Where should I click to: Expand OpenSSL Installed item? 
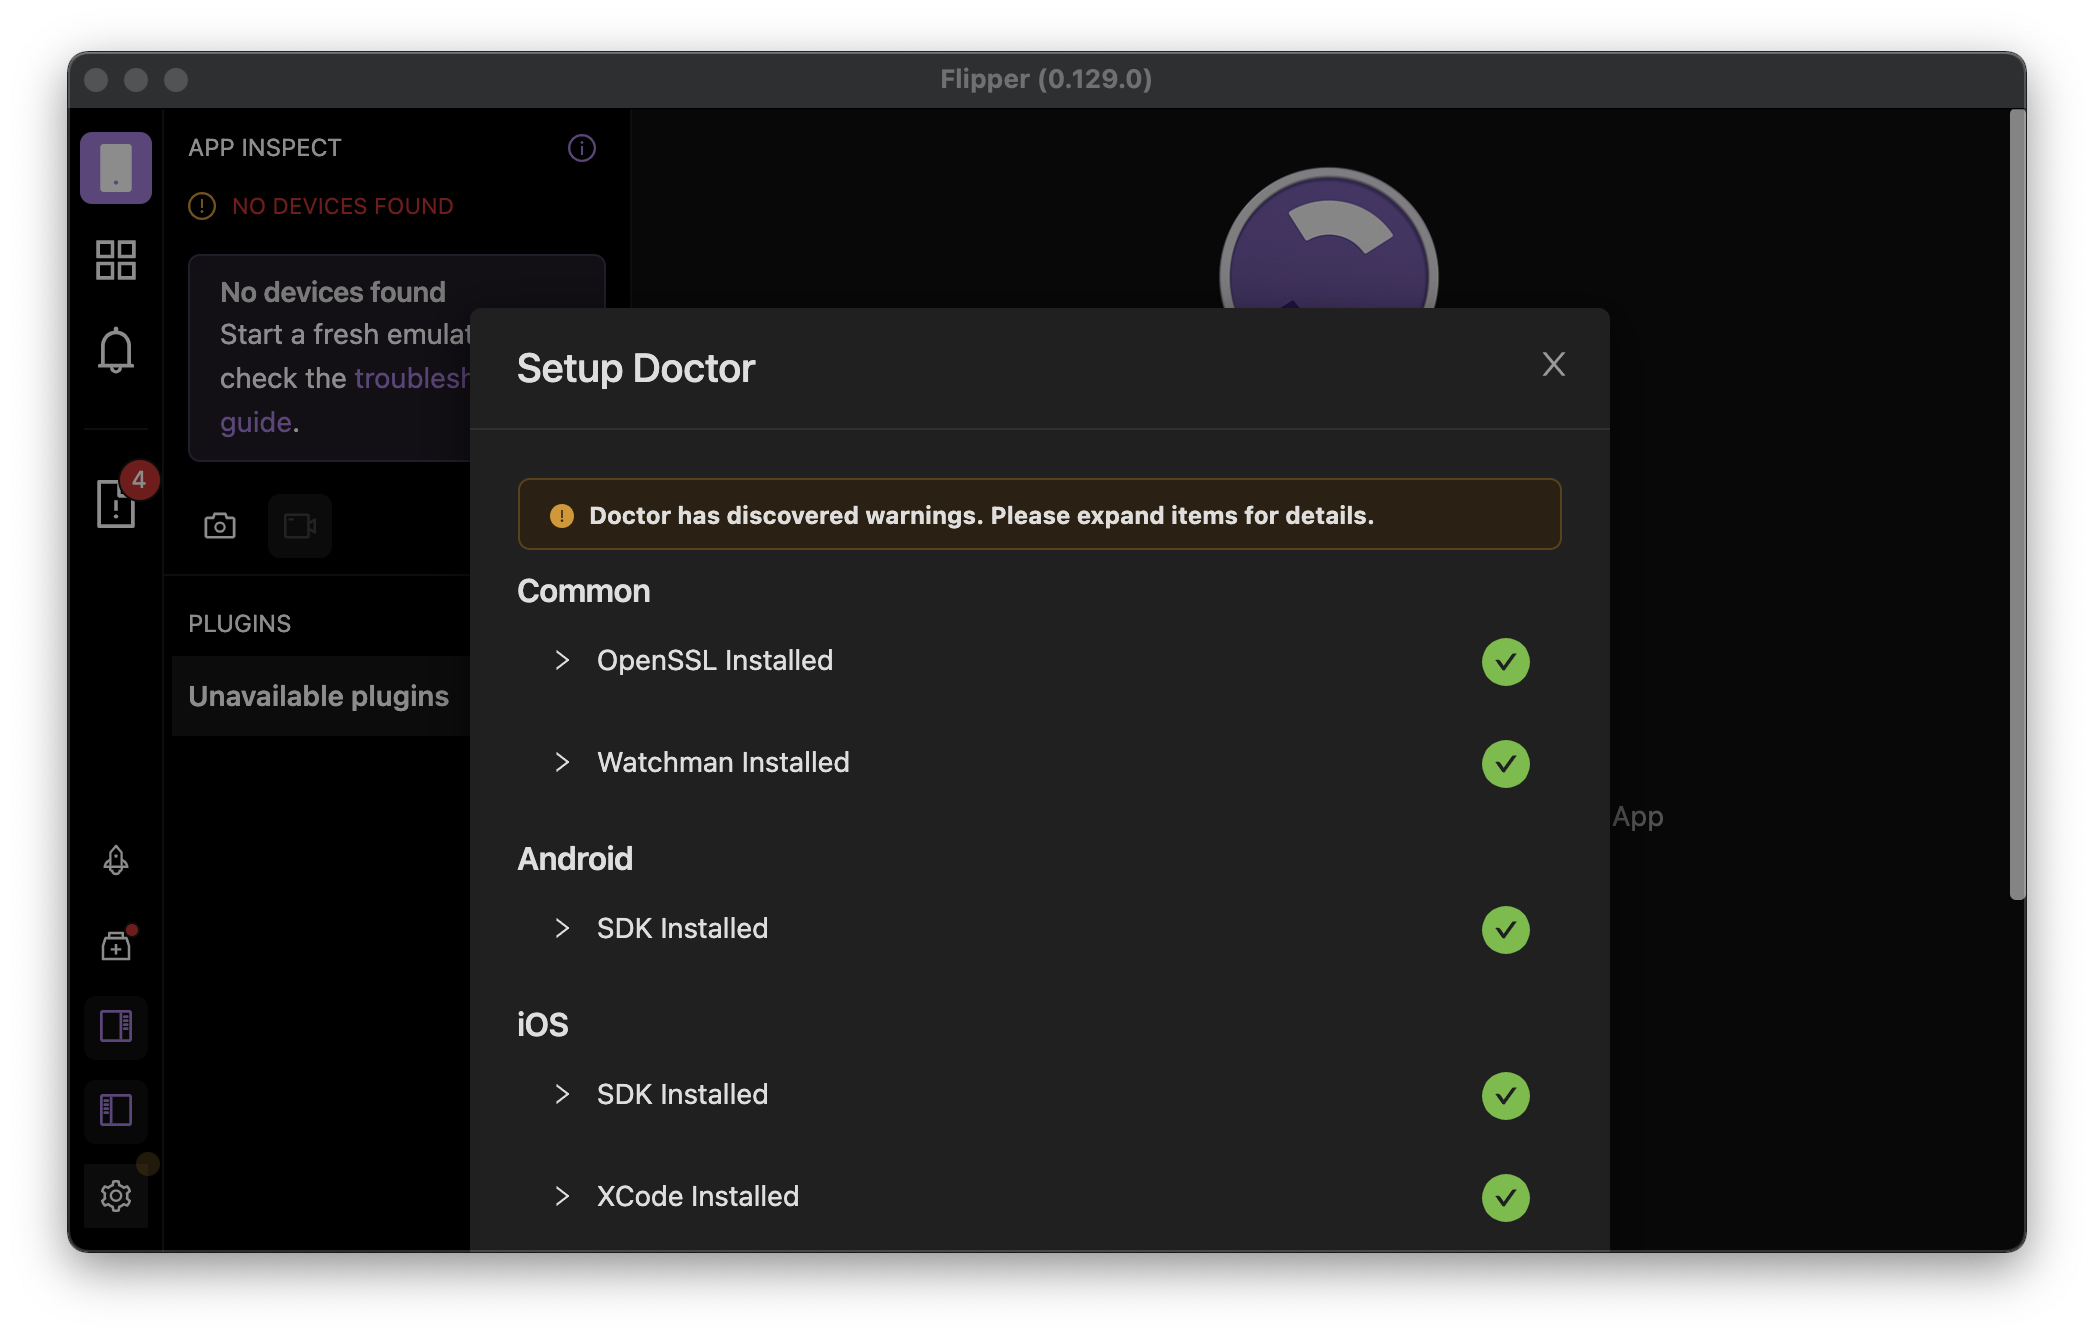[562, 661]
